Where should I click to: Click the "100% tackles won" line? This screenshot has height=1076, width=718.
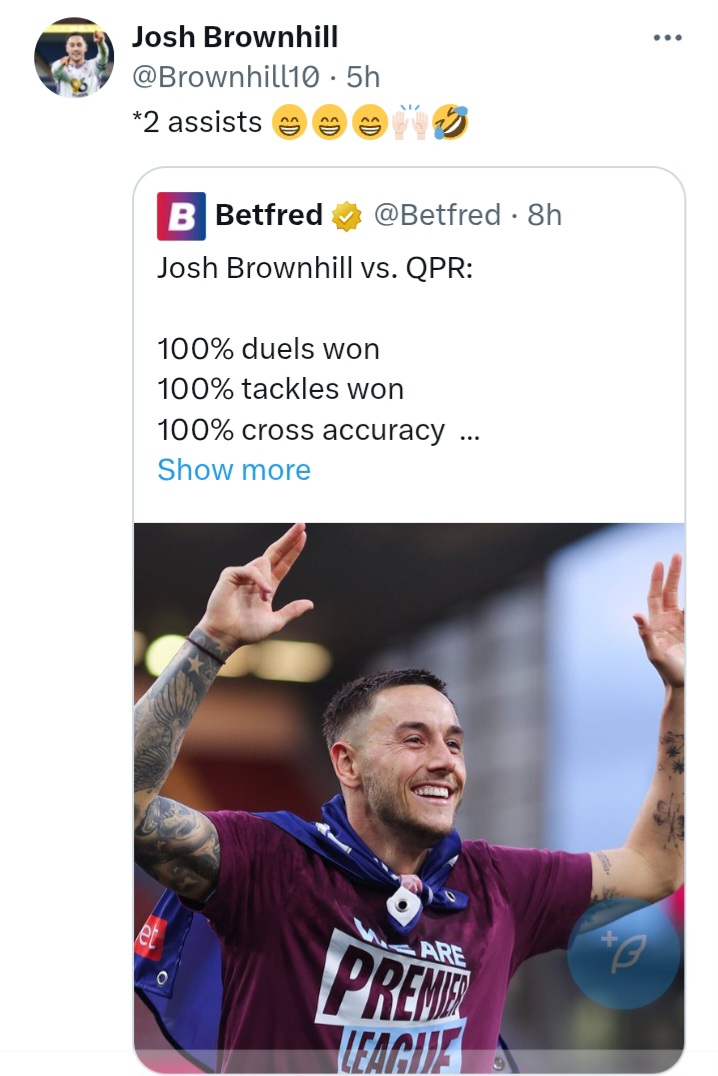point(280,389)
